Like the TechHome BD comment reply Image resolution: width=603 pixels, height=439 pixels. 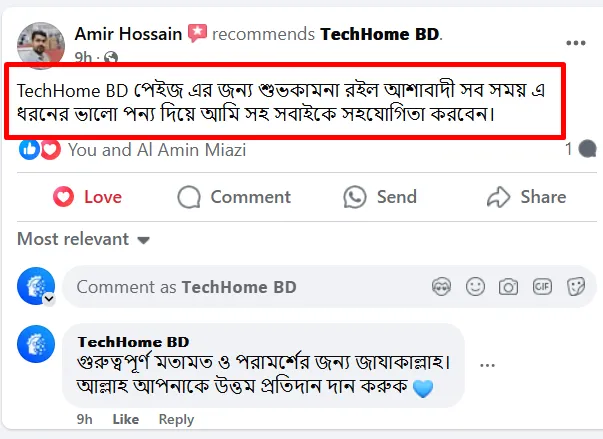coord(126,419)
